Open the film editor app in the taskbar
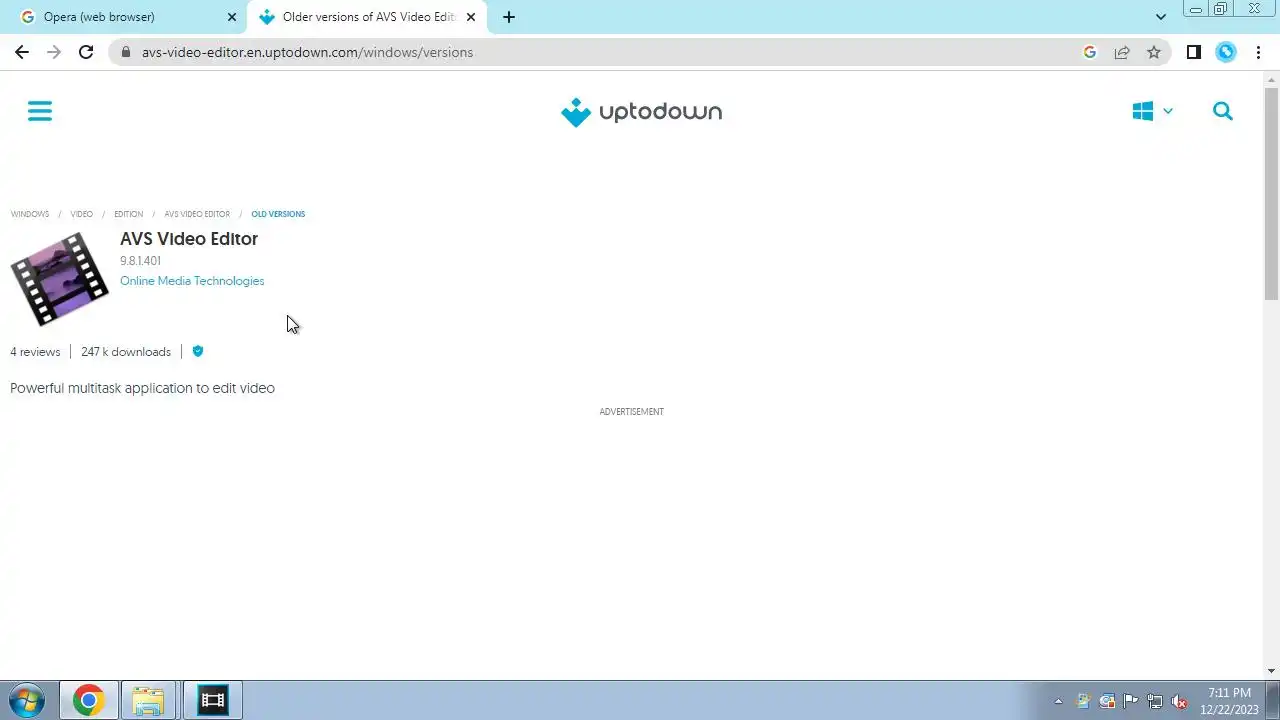 pos(213,700)
